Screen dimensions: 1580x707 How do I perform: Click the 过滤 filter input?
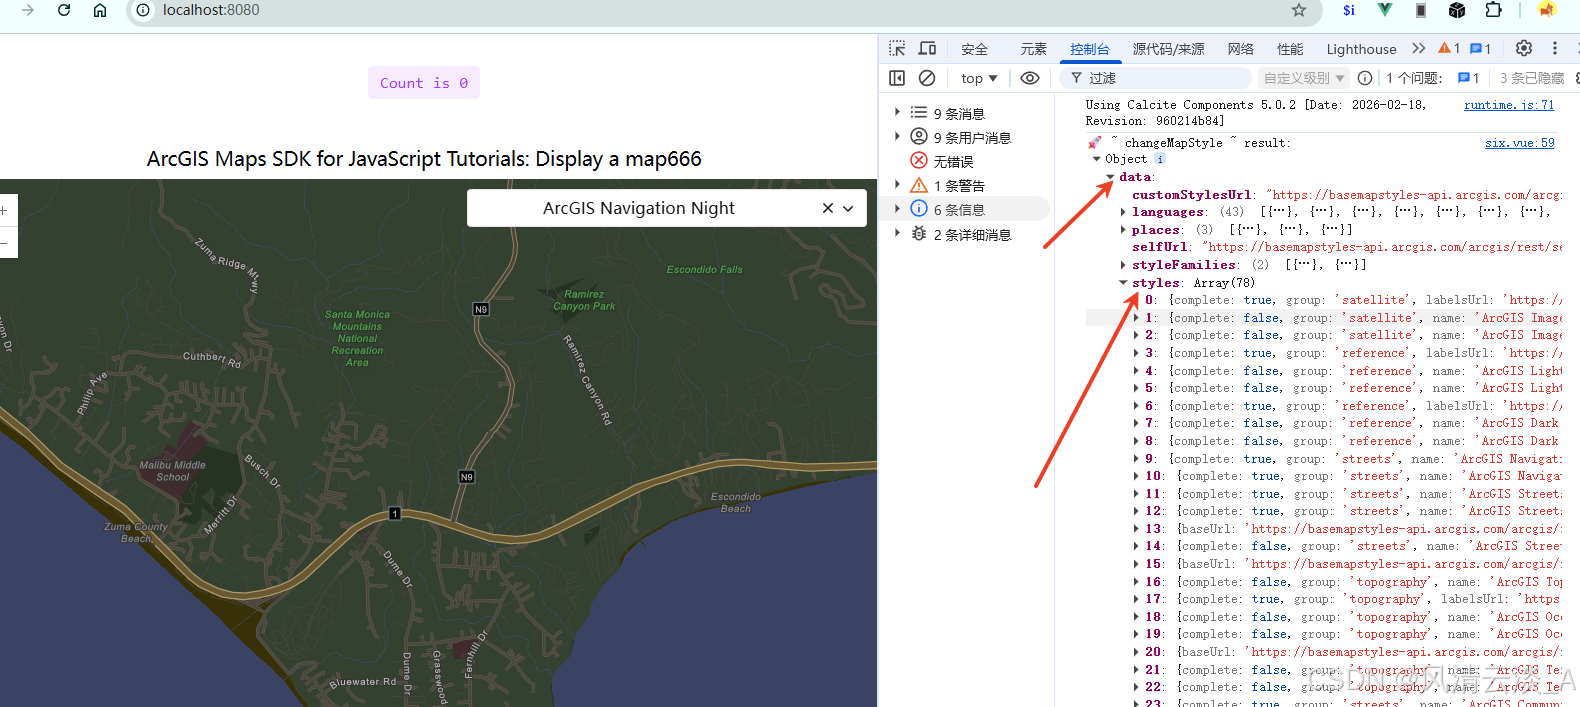[x=1157, y=78]
